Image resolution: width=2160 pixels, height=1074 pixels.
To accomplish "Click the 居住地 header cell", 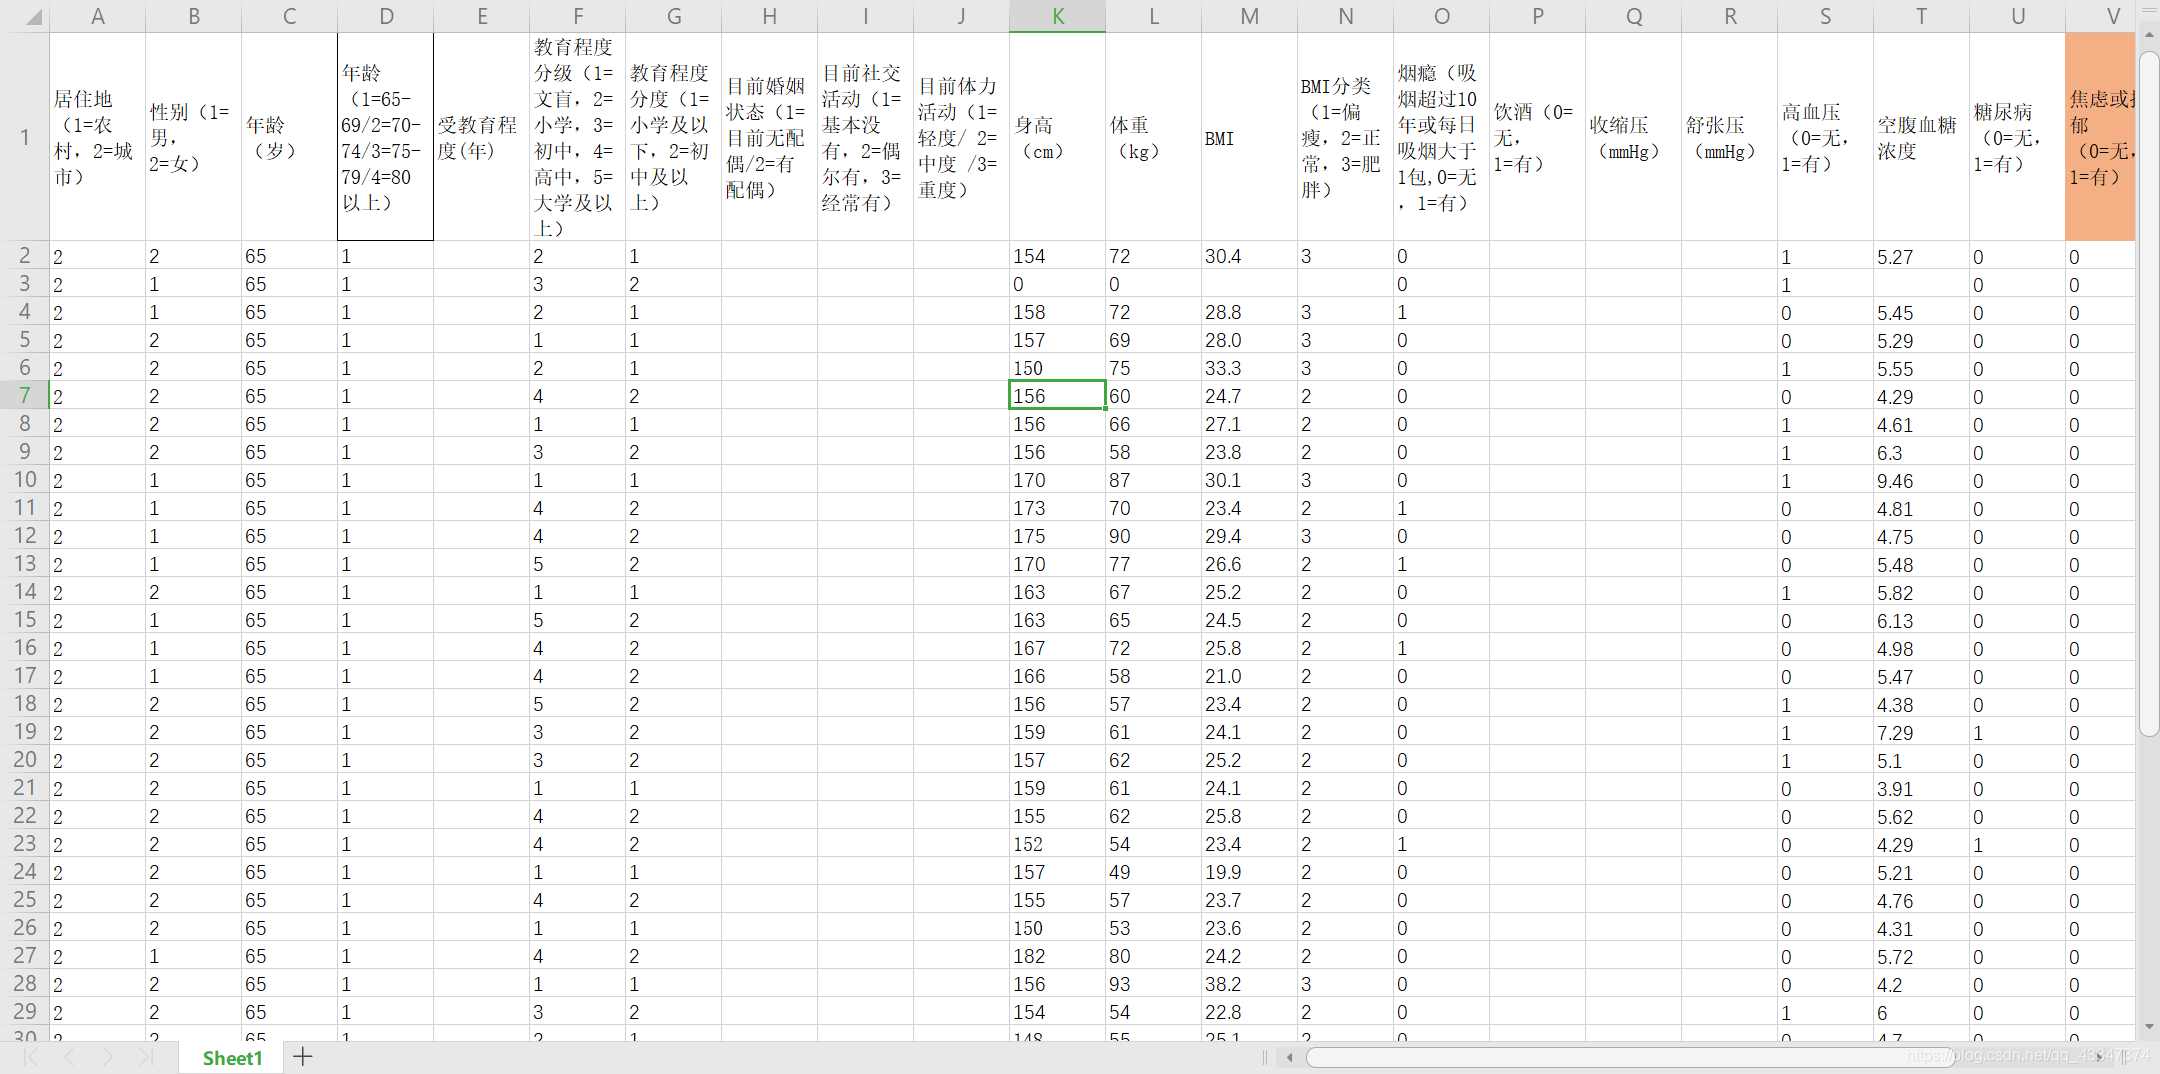I will pos(97,137).
